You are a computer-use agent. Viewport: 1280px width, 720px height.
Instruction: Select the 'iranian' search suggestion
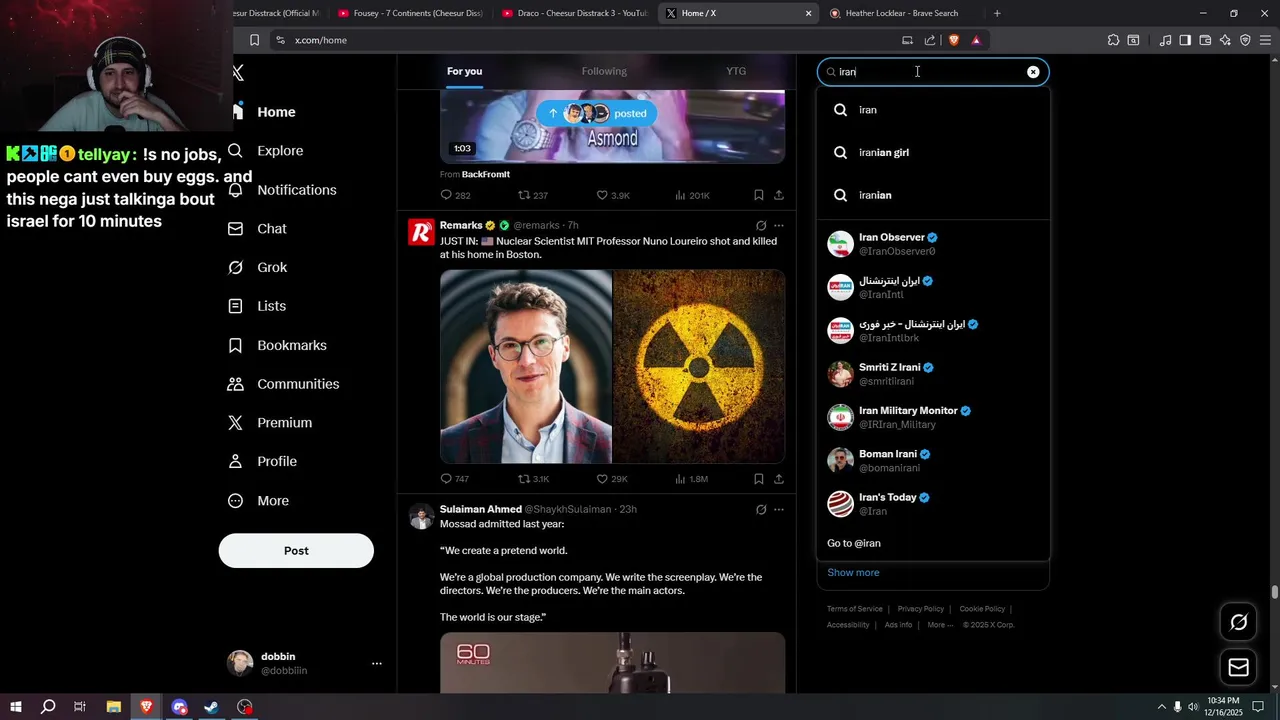coord(933,195)
